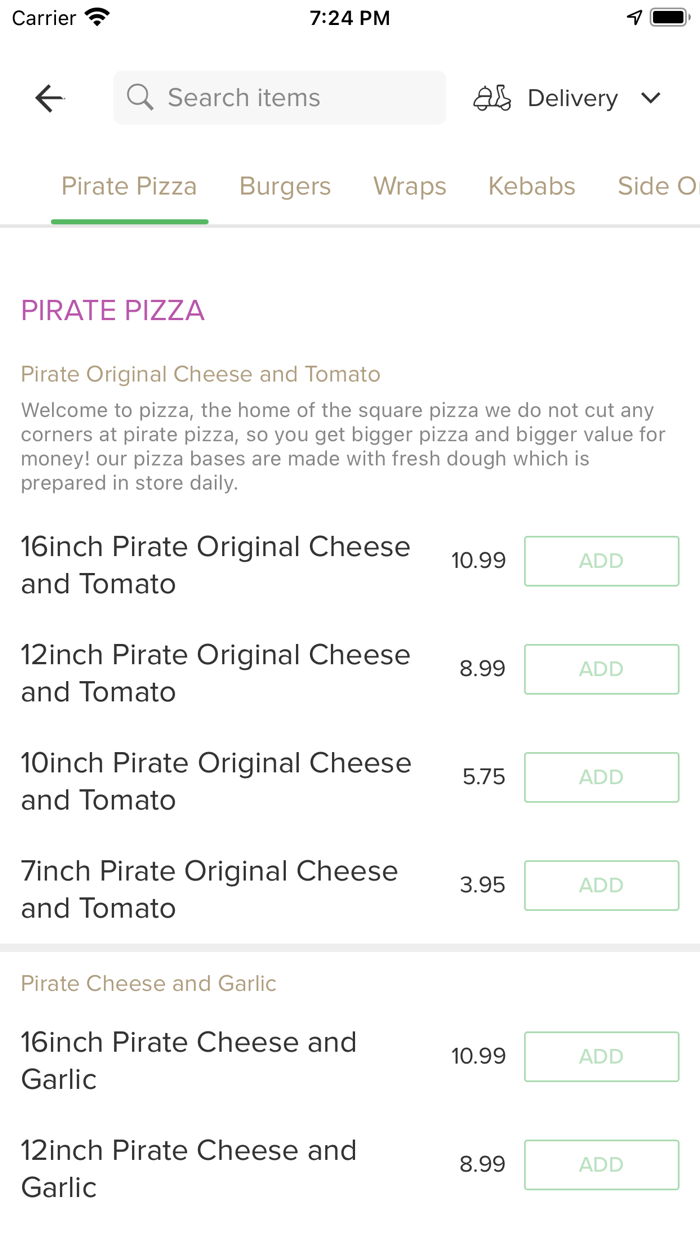Click the Wi-Fi icon in status bar
The image size is (700, 1244).
pyautogui.click(x=96, y=16)
